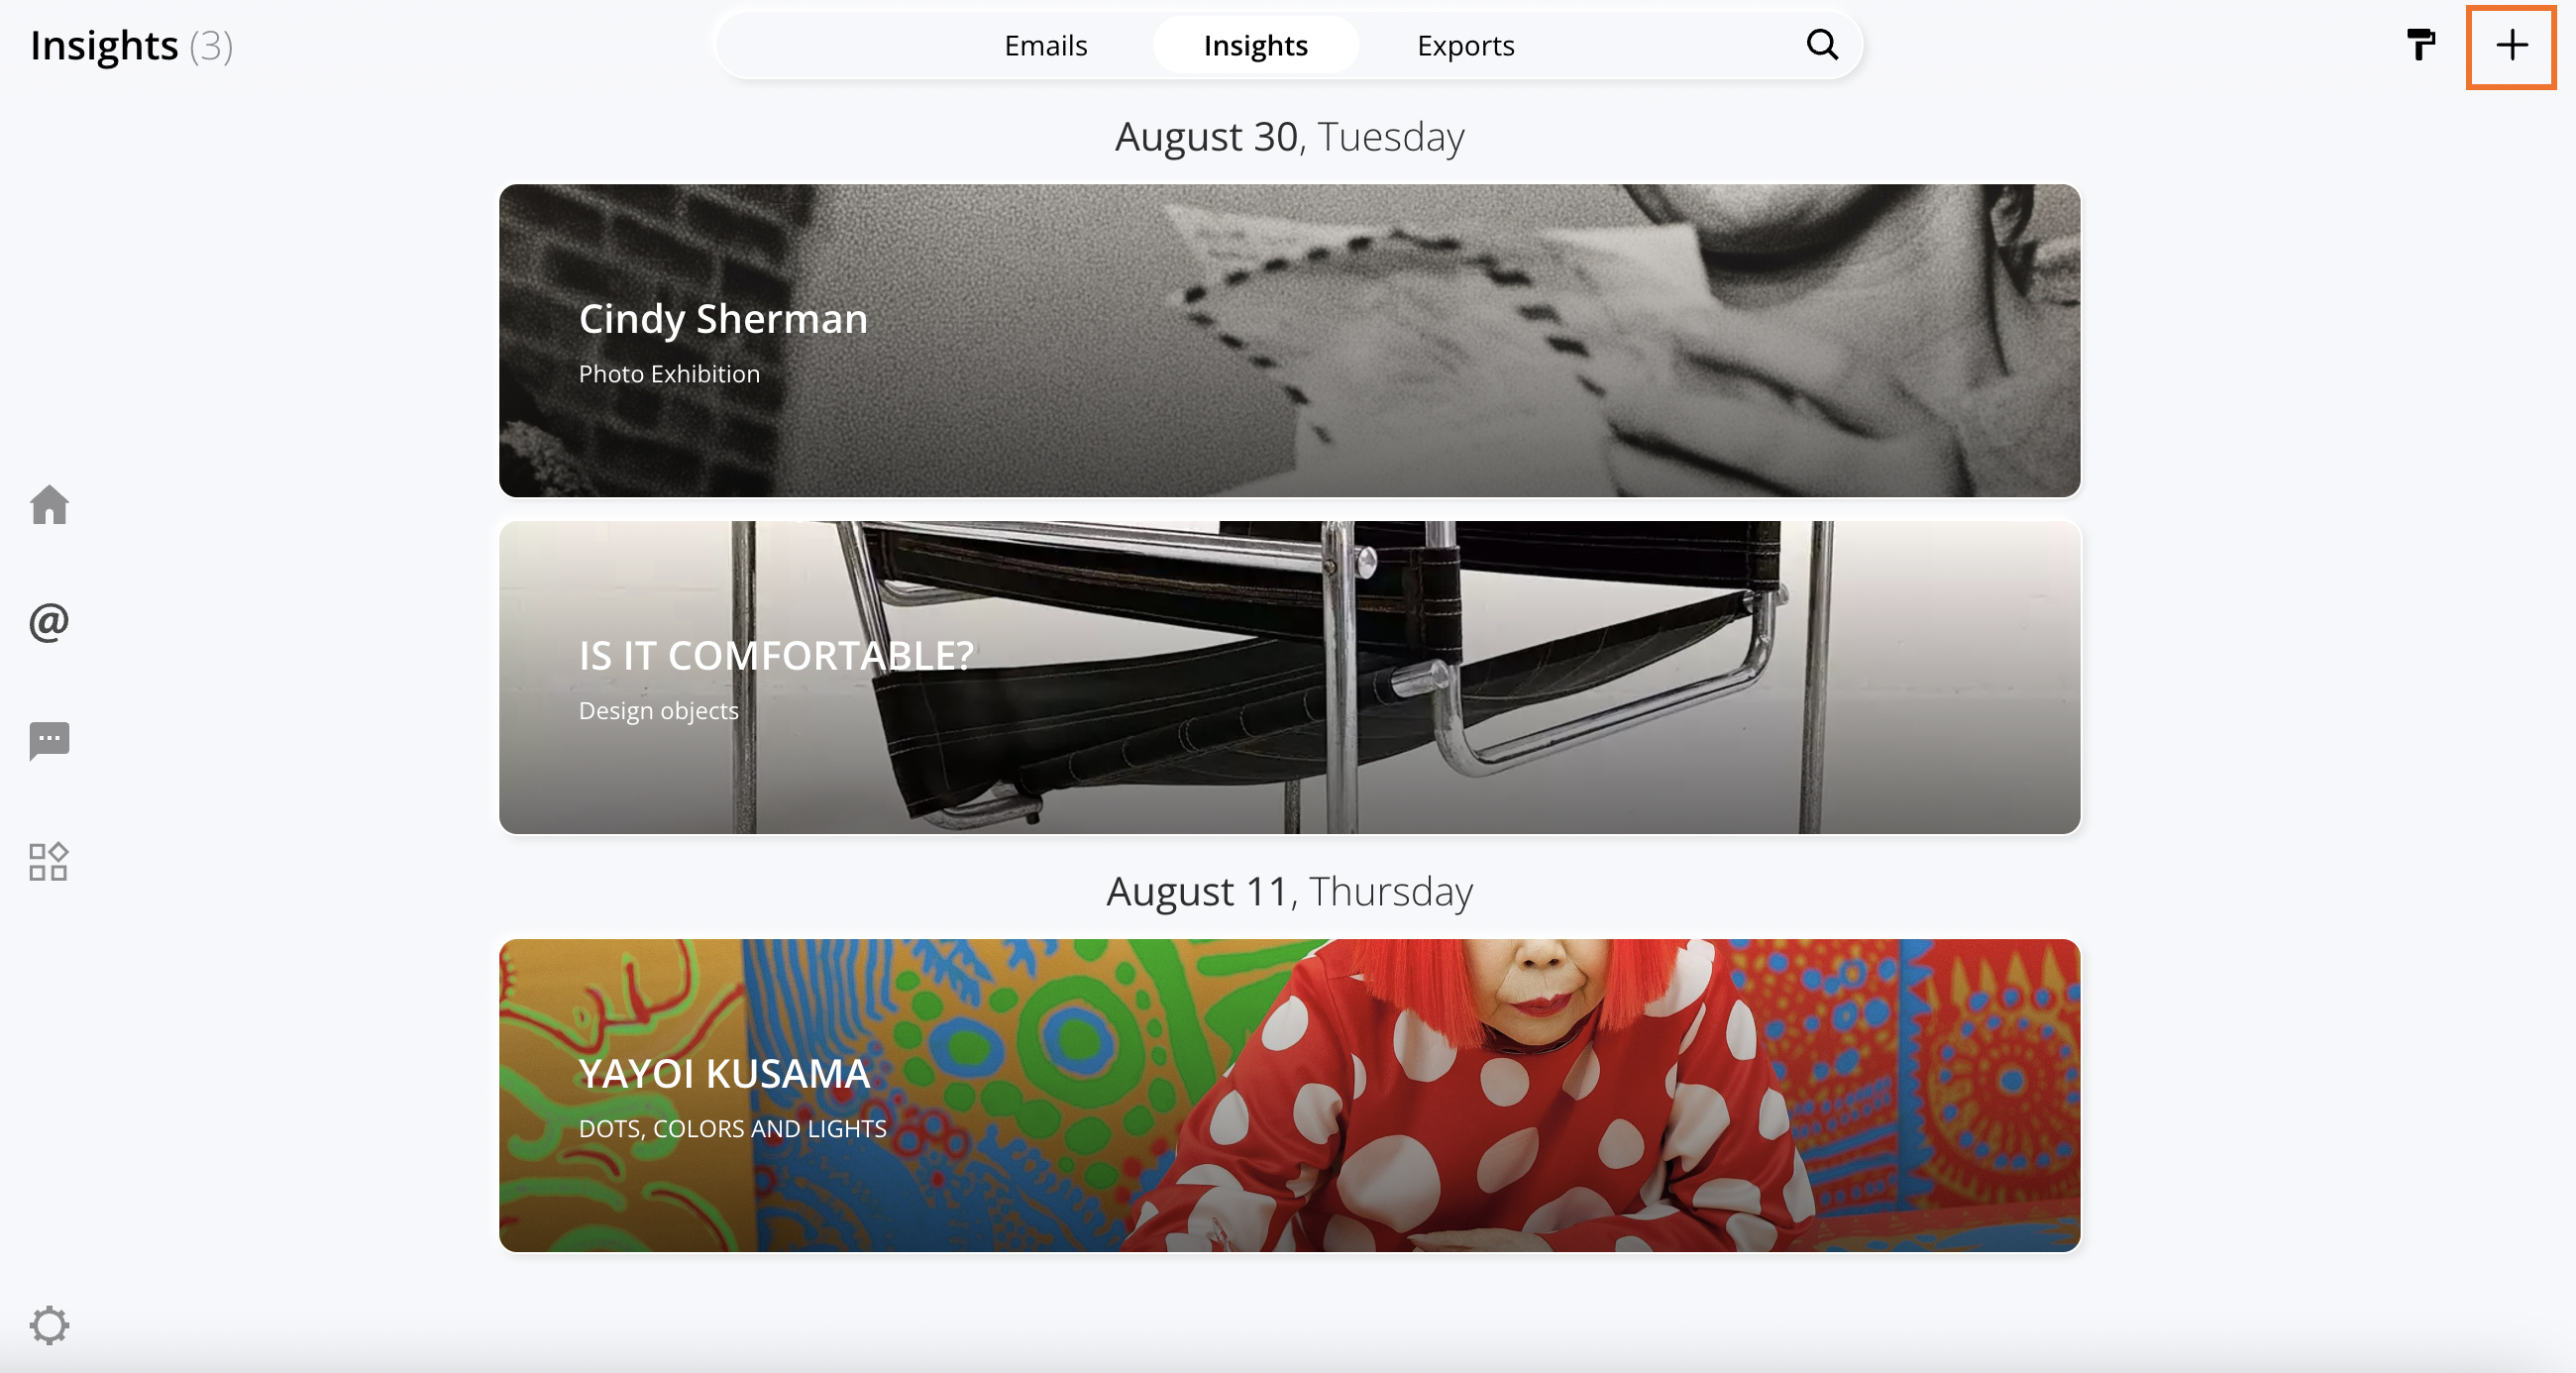
Task: Open the @ email section icon
Action: [x=49, y=622]
